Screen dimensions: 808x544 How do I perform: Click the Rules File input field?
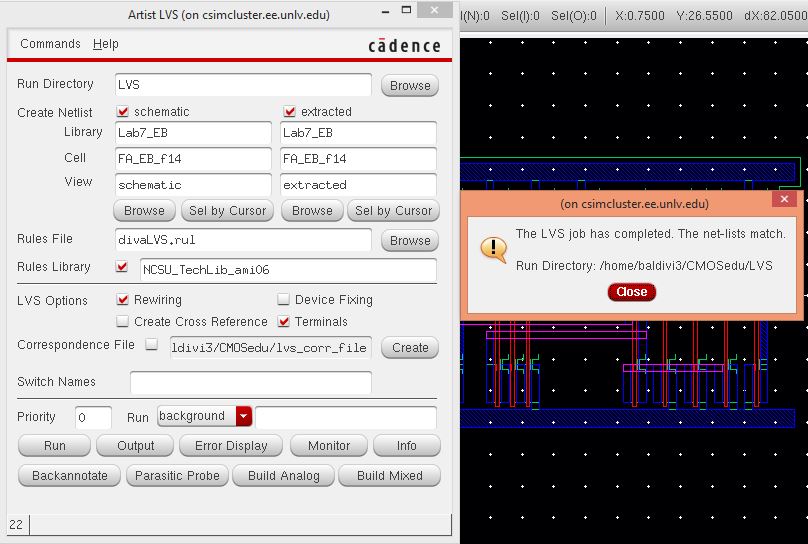[243, 240]
